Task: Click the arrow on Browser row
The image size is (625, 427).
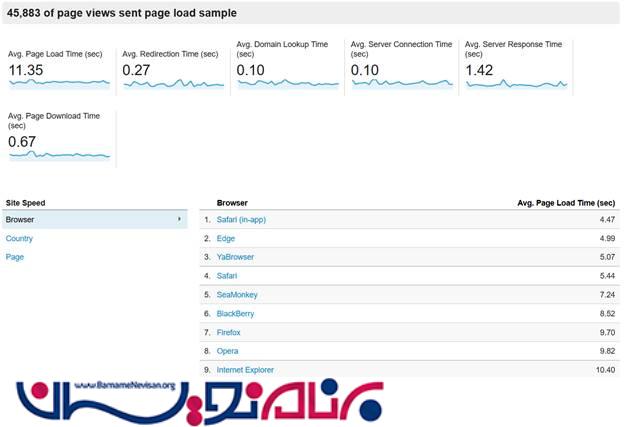Action: coord(179,219)
